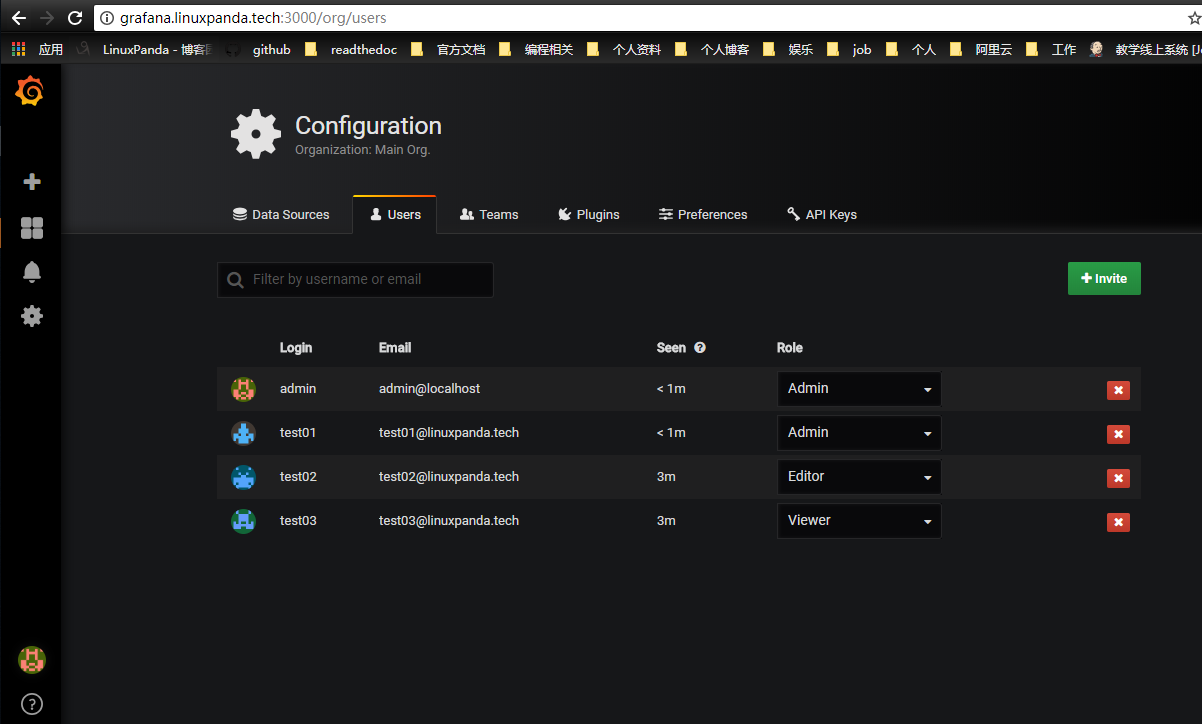
Task: Reload the page with browser refresh icon
Action: click(75, 18)
